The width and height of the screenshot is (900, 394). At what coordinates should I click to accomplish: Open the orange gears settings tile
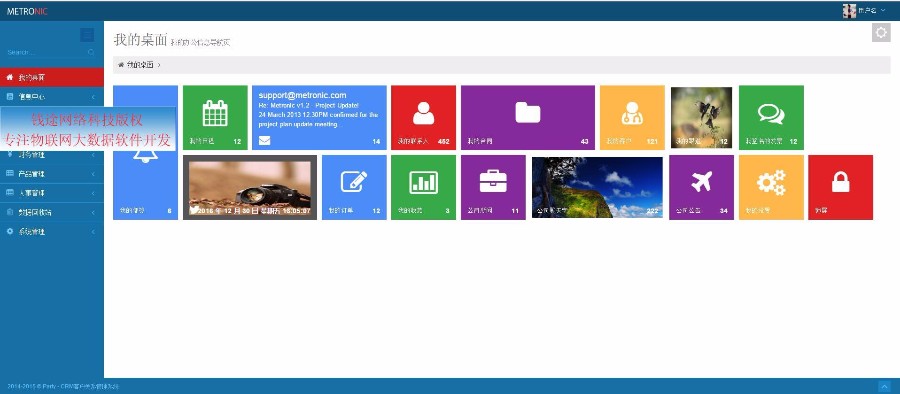[771, 187]
